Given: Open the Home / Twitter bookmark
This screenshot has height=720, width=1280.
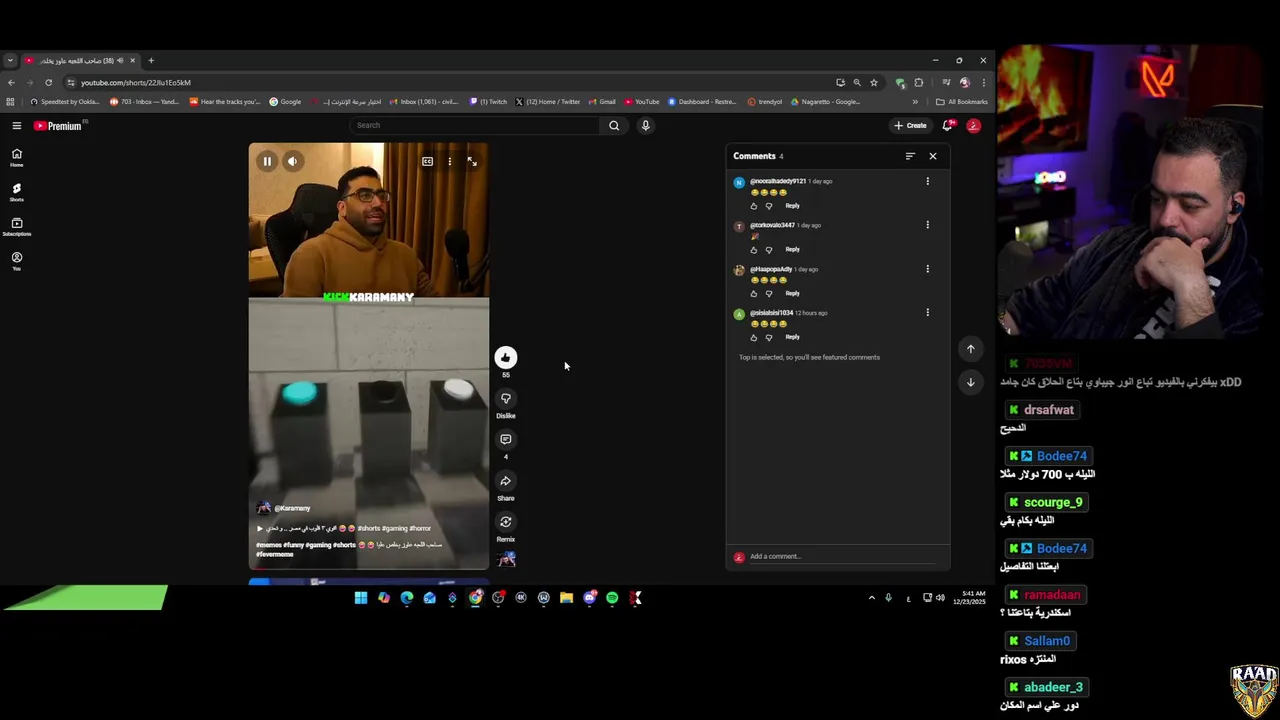Looking at the screenshot, I should pyautogui.click(x=548, y=101).
